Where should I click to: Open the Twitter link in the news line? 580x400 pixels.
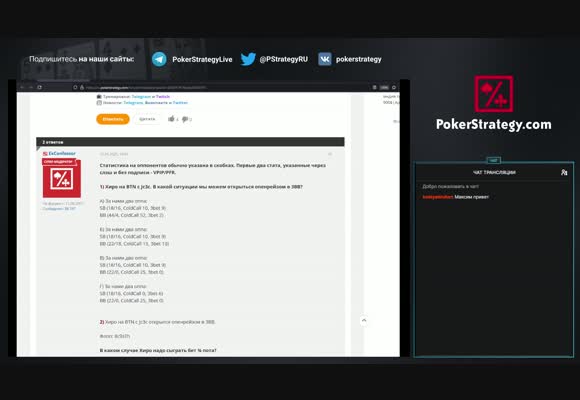tap(181, 102)
